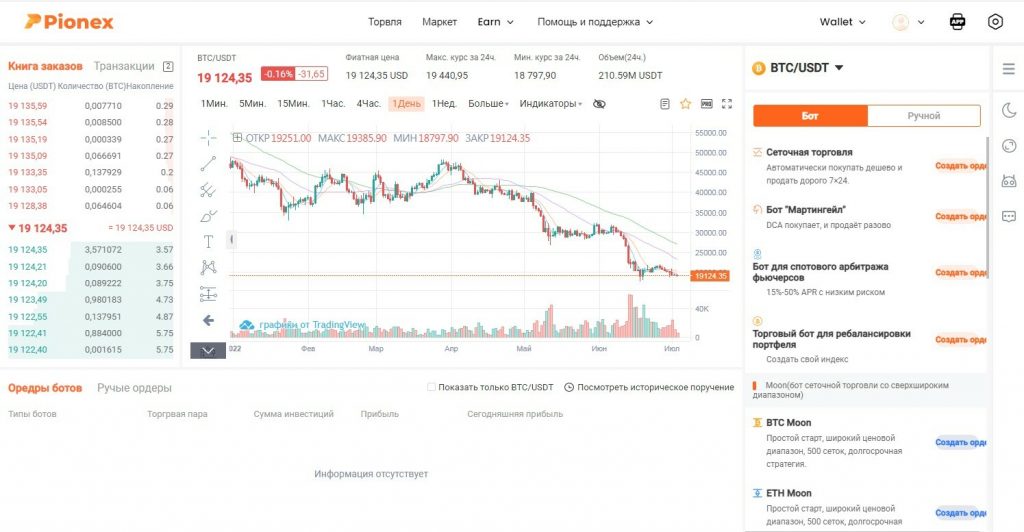Open fullscreen chart mode
The height and width of the screenshot is (532, 1024).
point(727,103)
